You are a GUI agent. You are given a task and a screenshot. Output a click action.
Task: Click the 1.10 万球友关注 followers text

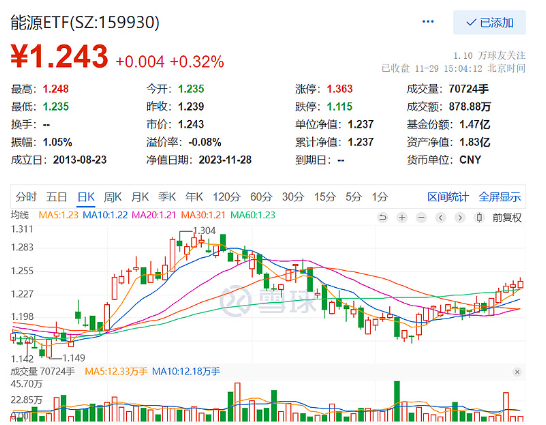tap(489, 56)
